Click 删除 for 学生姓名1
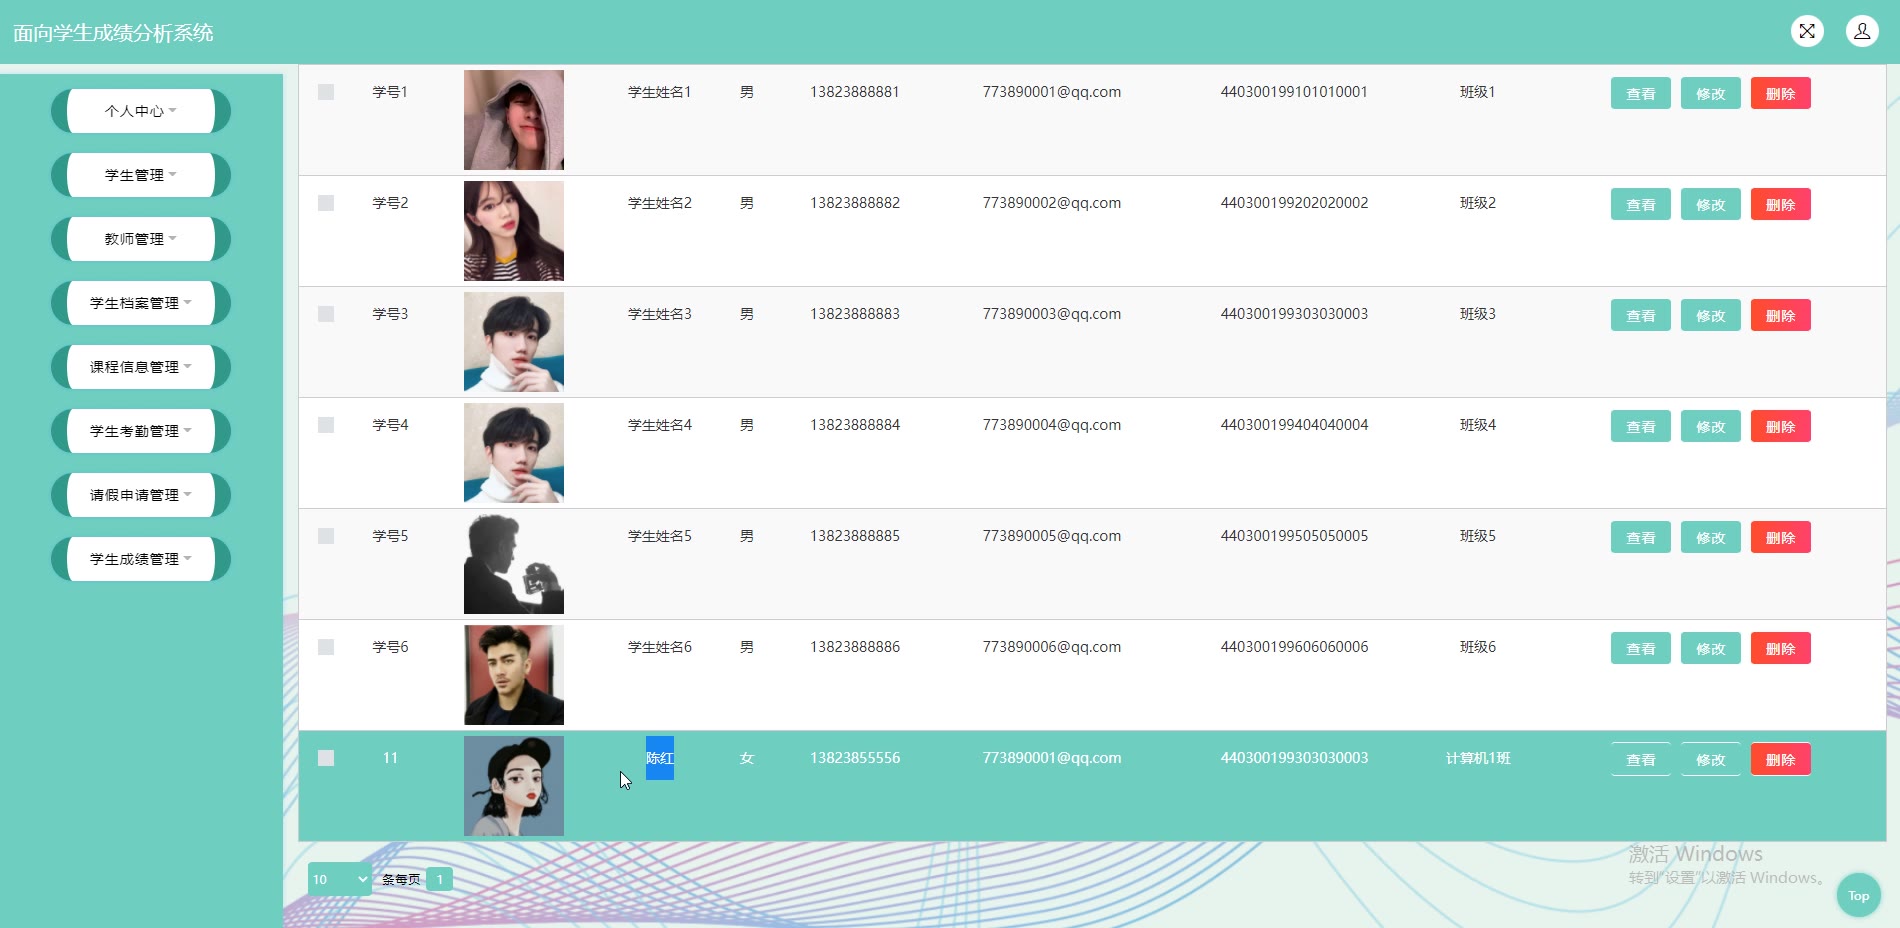 pyautogui.click(x=1780, y=93)
